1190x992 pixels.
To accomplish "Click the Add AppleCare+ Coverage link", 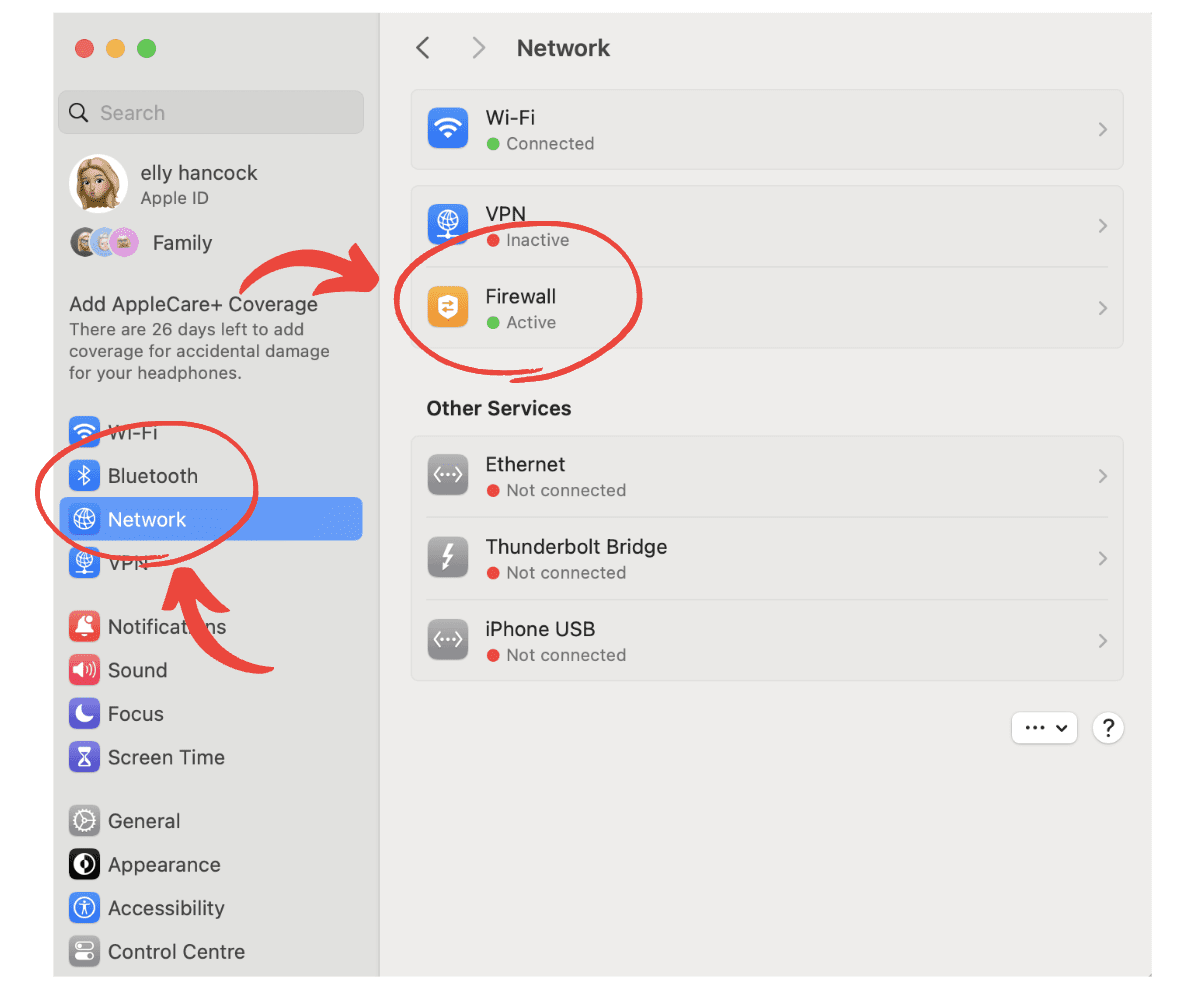I will point(194,304).
